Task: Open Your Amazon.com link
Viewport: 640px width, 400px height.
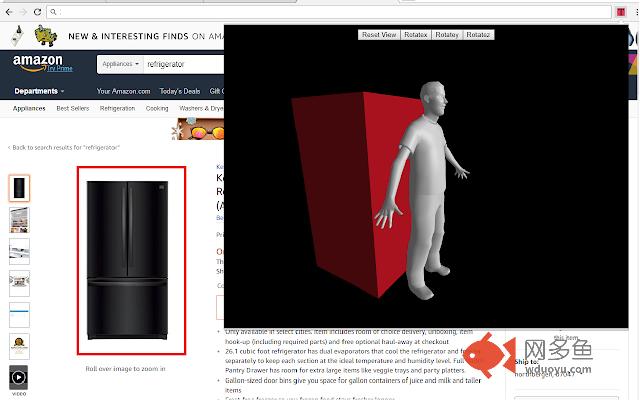Action: pos(123,91)
